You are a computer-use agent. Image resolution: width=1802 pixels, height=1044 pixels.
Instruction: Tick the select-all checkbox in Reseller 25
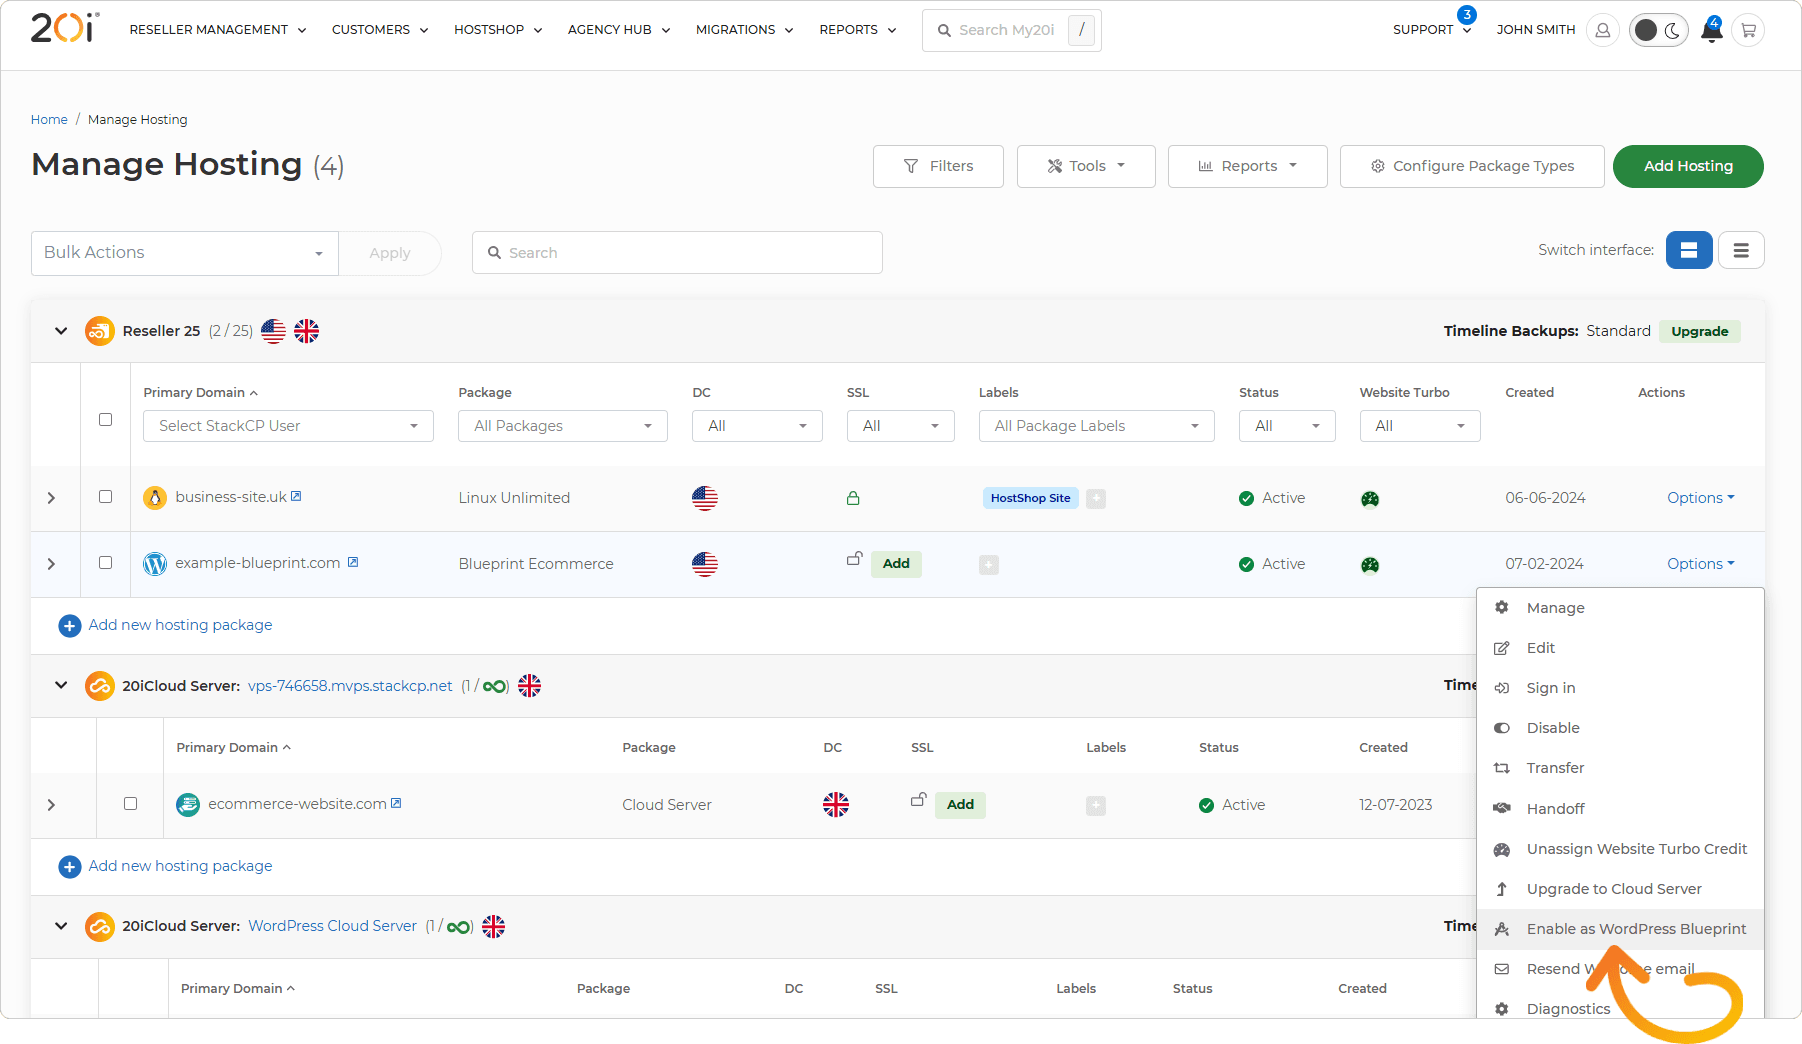coord(105,420)
